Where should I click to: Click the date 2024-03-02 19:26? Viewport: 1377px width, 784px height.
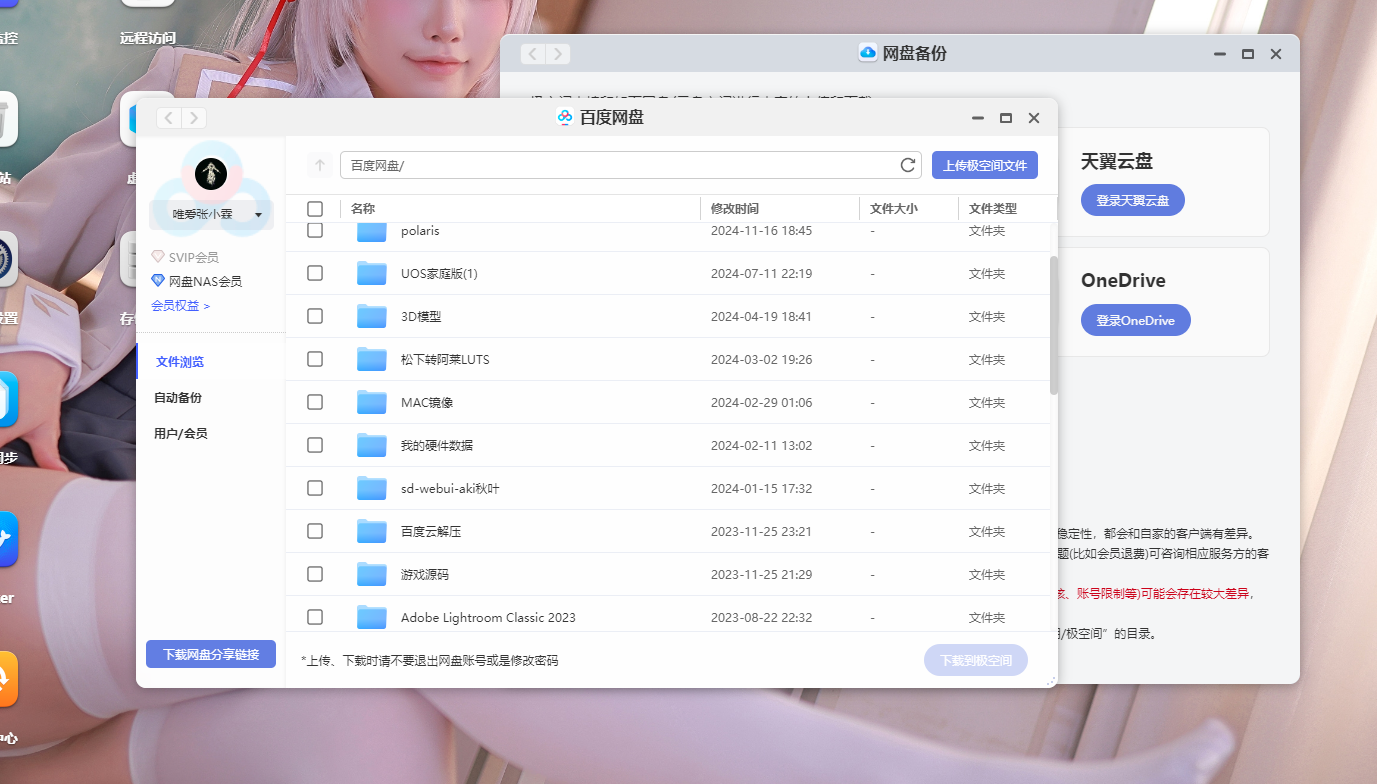click(761, 359)
